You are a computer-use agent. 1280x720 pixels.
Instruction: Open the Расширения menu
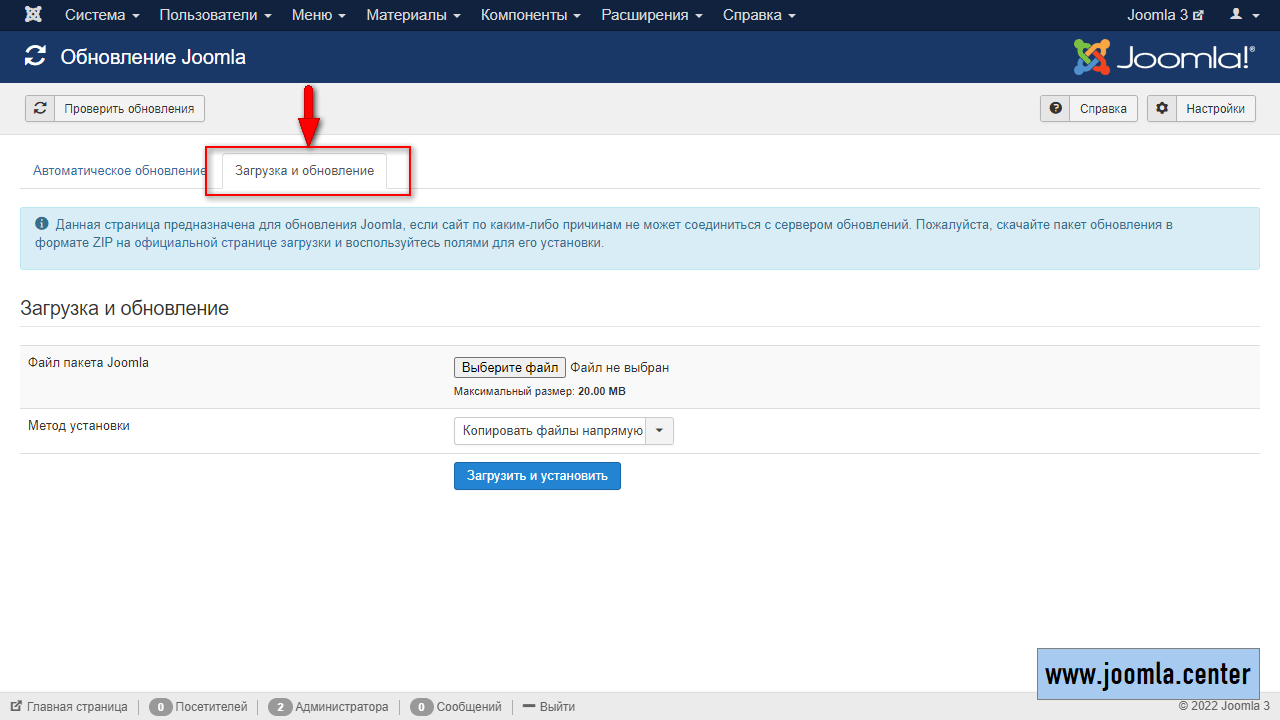[651, 15]
